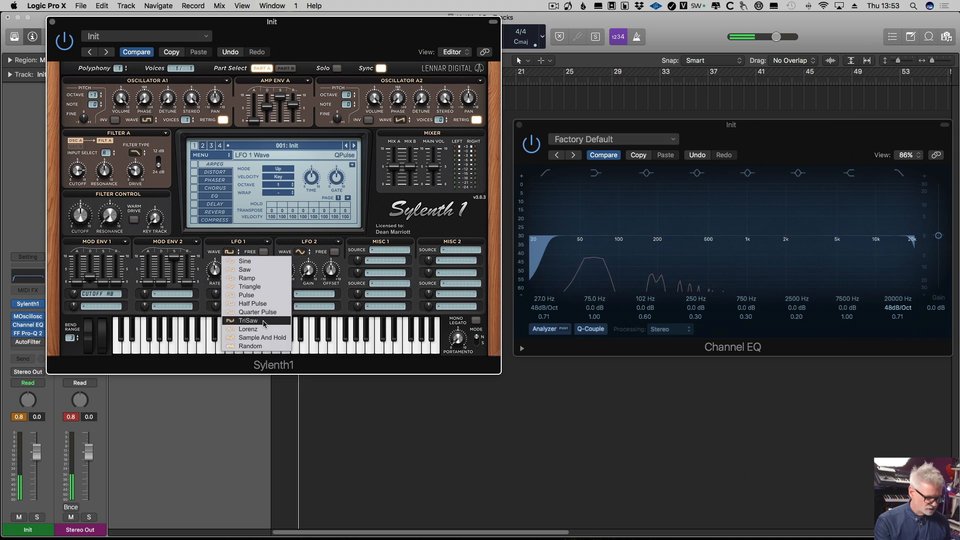Open the Navigate menu
Screen dimensions: 960x540
coord(158,6)
